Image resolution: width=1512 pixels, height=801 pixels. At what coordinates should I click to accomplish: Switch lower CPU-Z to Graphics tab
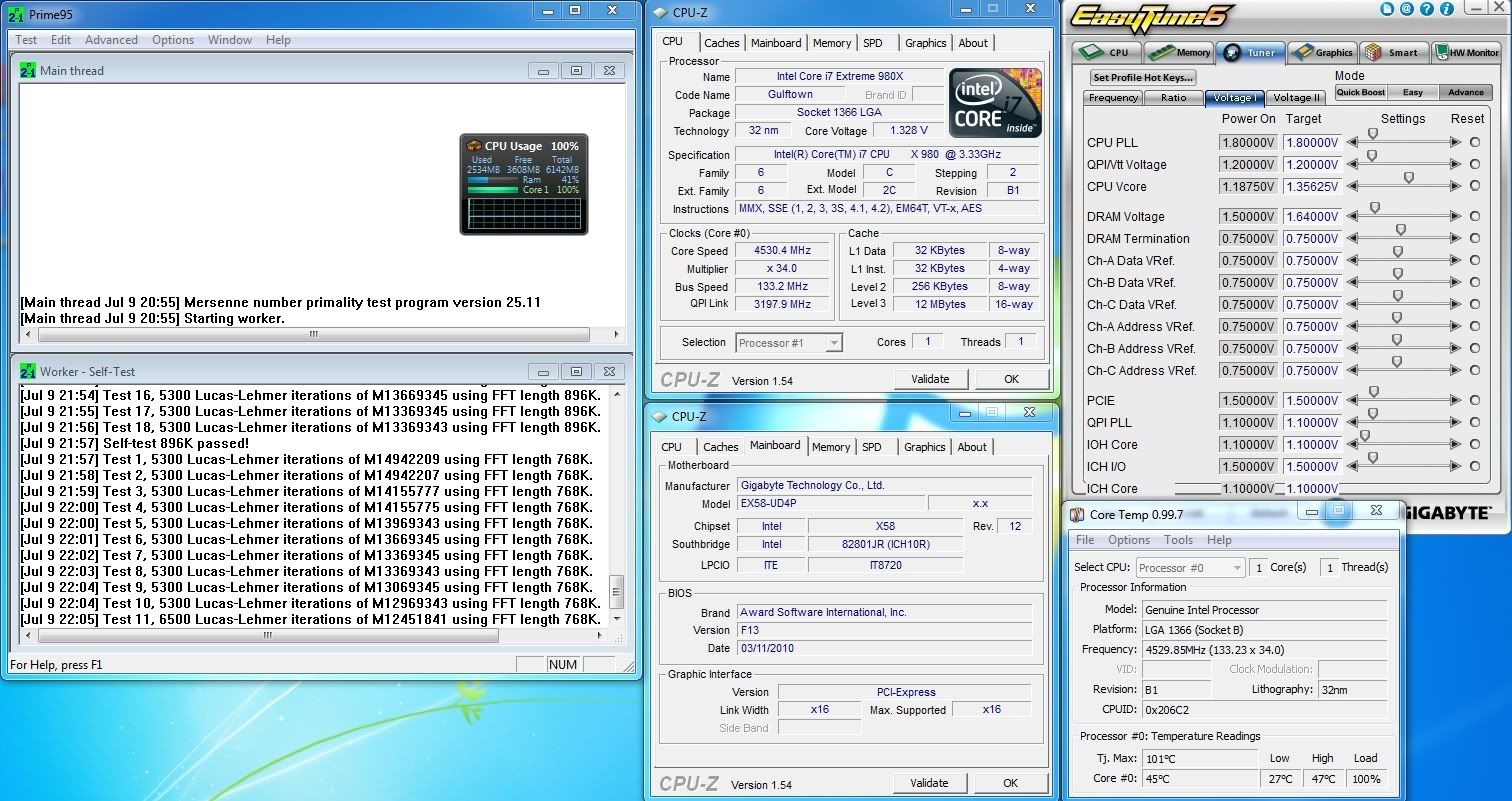click(924, 447)
